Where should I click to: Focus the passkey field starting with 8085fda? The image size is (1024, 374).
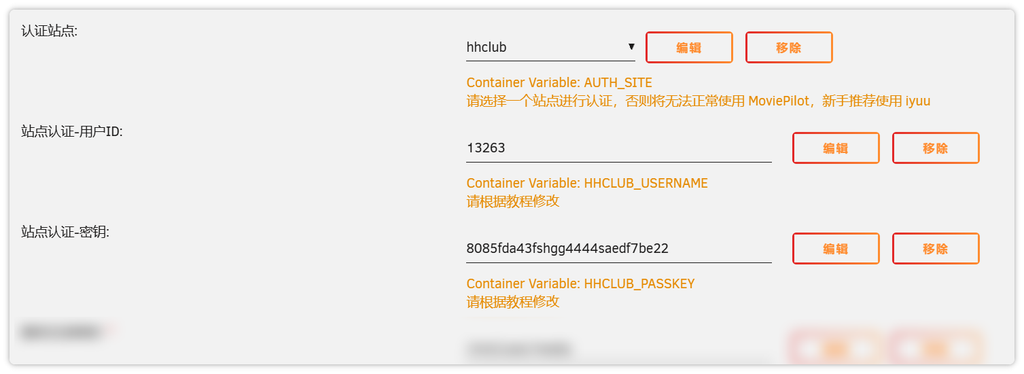[618, 249]
